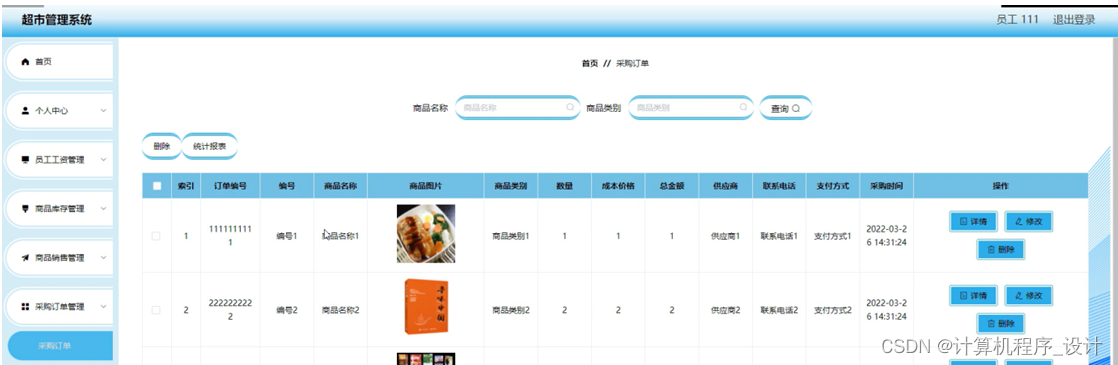
Task: Click the 首页 breadcrumb link
Action: tap(590, 63)
